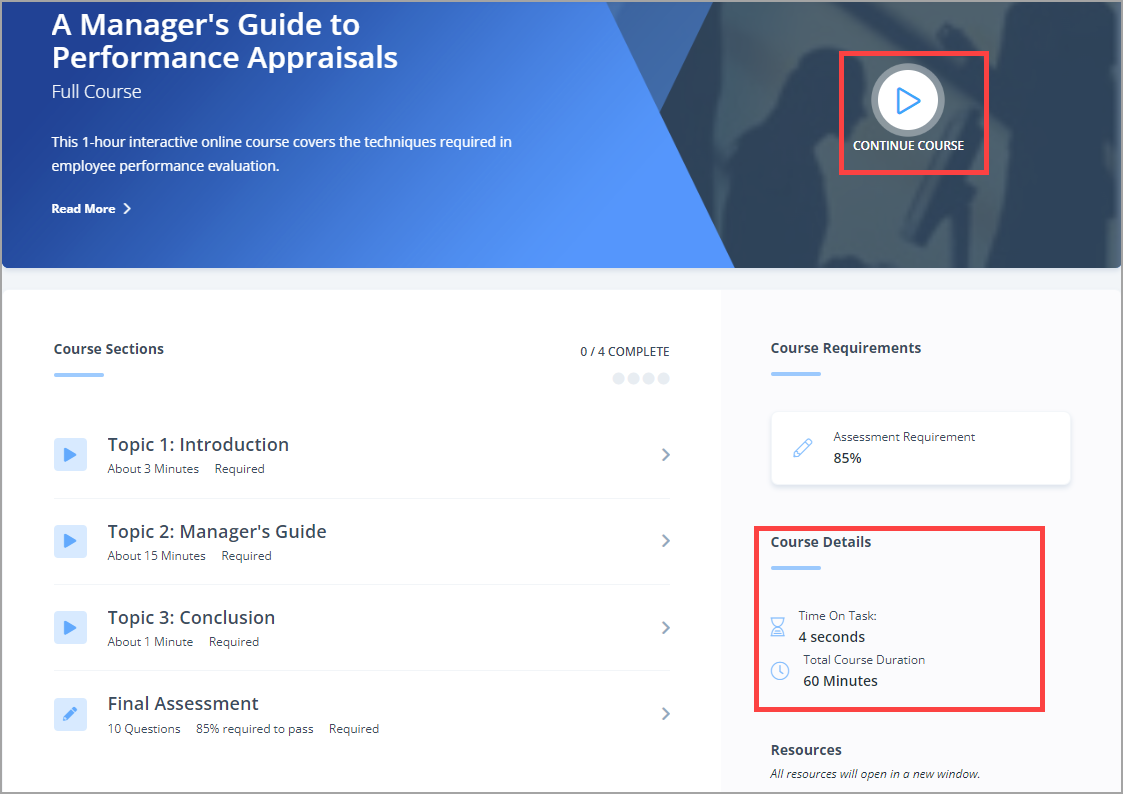Click the Continue Course play button
This screenshot has width=1123, height=794.
(907, 100)
